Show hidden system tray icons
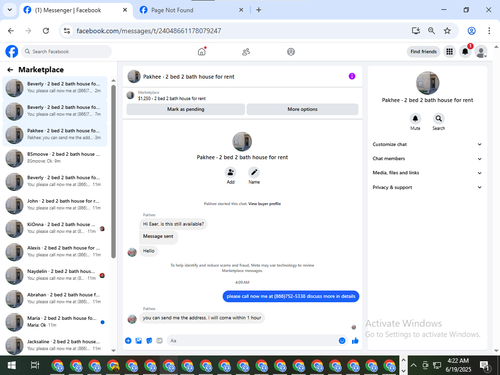500x375 pixels. (x=413, y=365)
